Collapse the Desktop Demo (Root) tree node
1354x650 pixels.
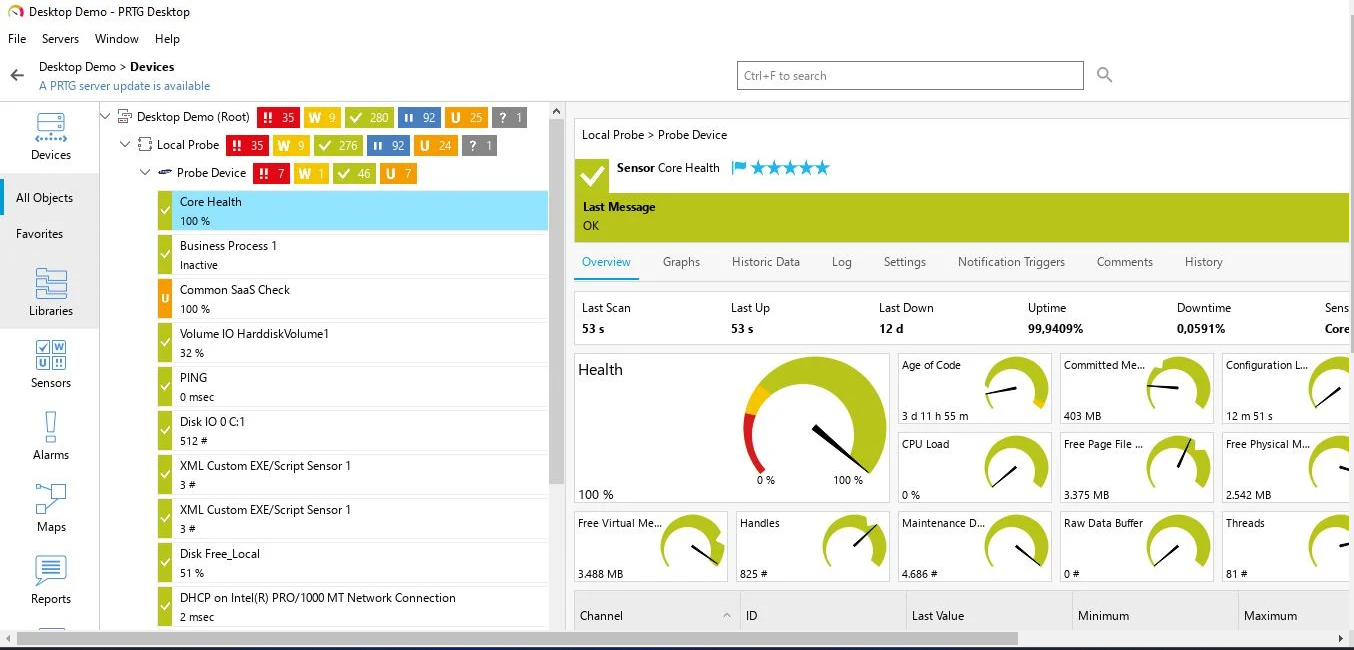click(x=106, y=117)
